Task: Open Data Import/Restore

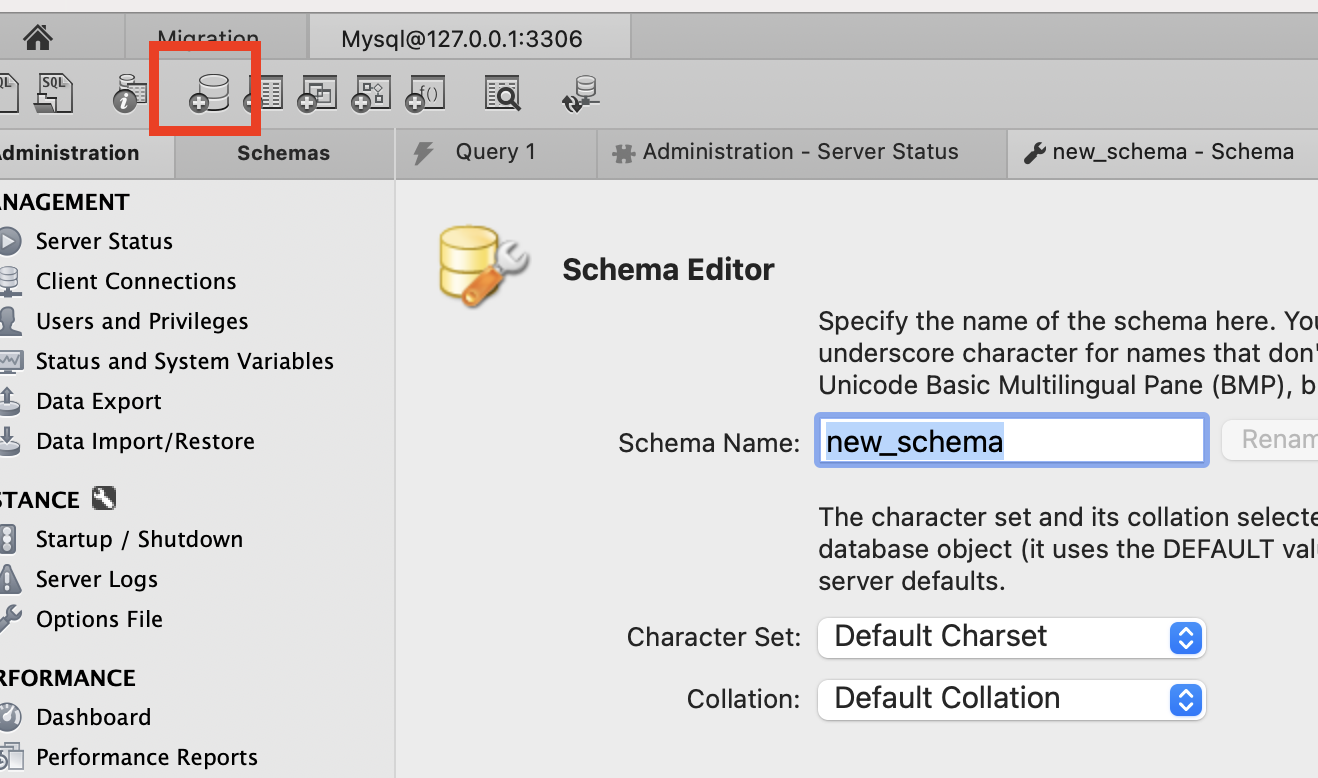Action: [145, 441]
